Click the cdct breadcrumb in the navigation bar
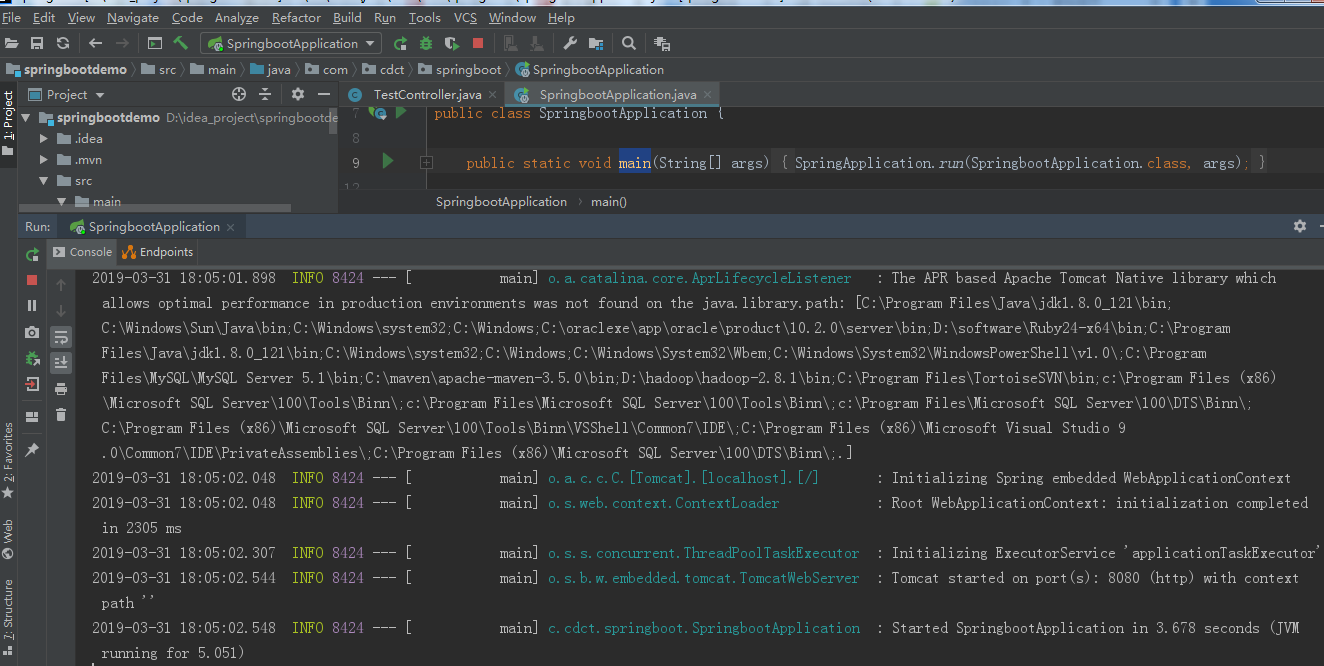The image size is (1324, 666). (x=383, y=69)
